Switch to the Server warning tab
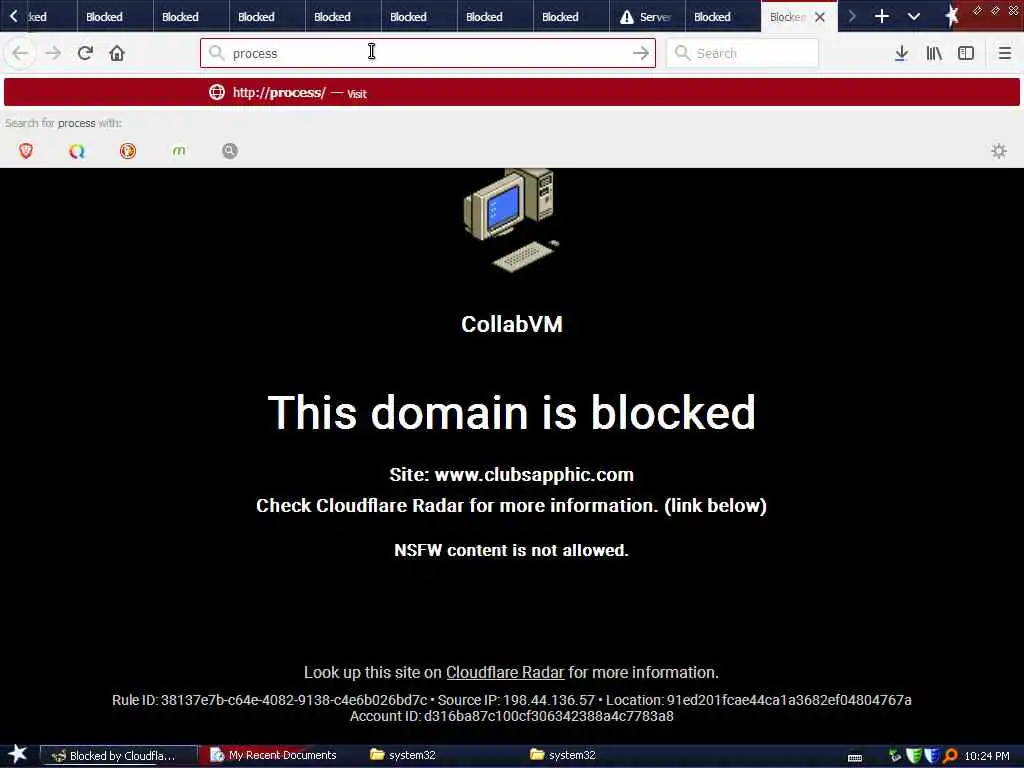Screen dimensions: 1024x768 coord(647,16)
